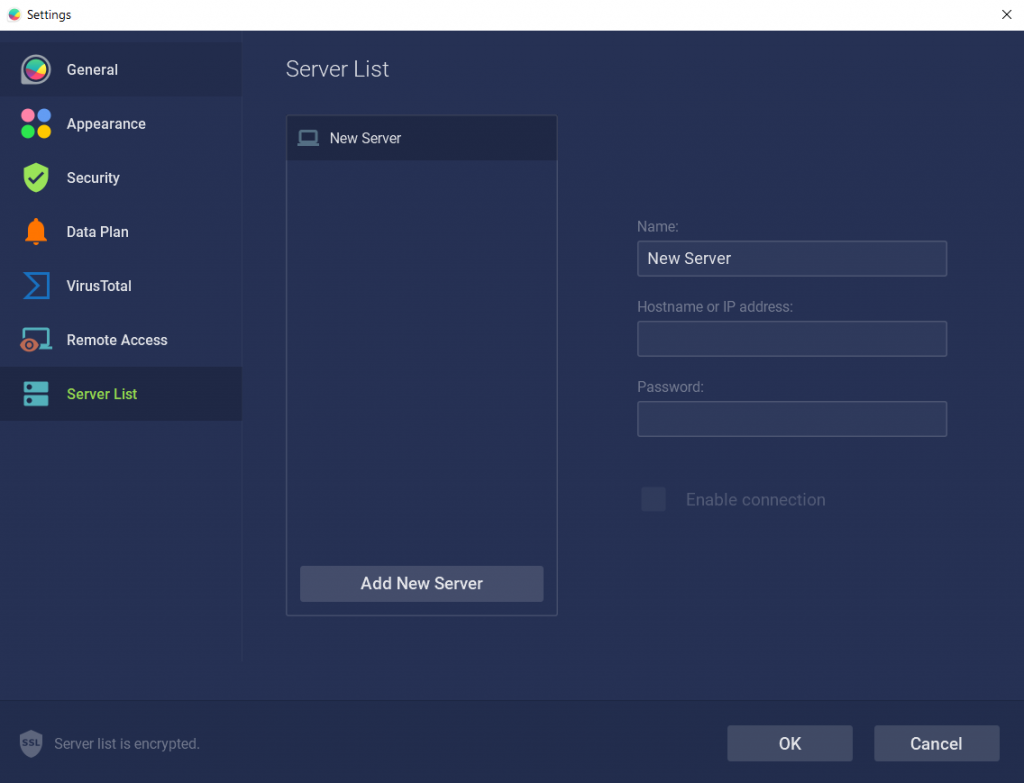Go to the Security settings
This screenshot has width=1024, height=783.
(121, 178)
